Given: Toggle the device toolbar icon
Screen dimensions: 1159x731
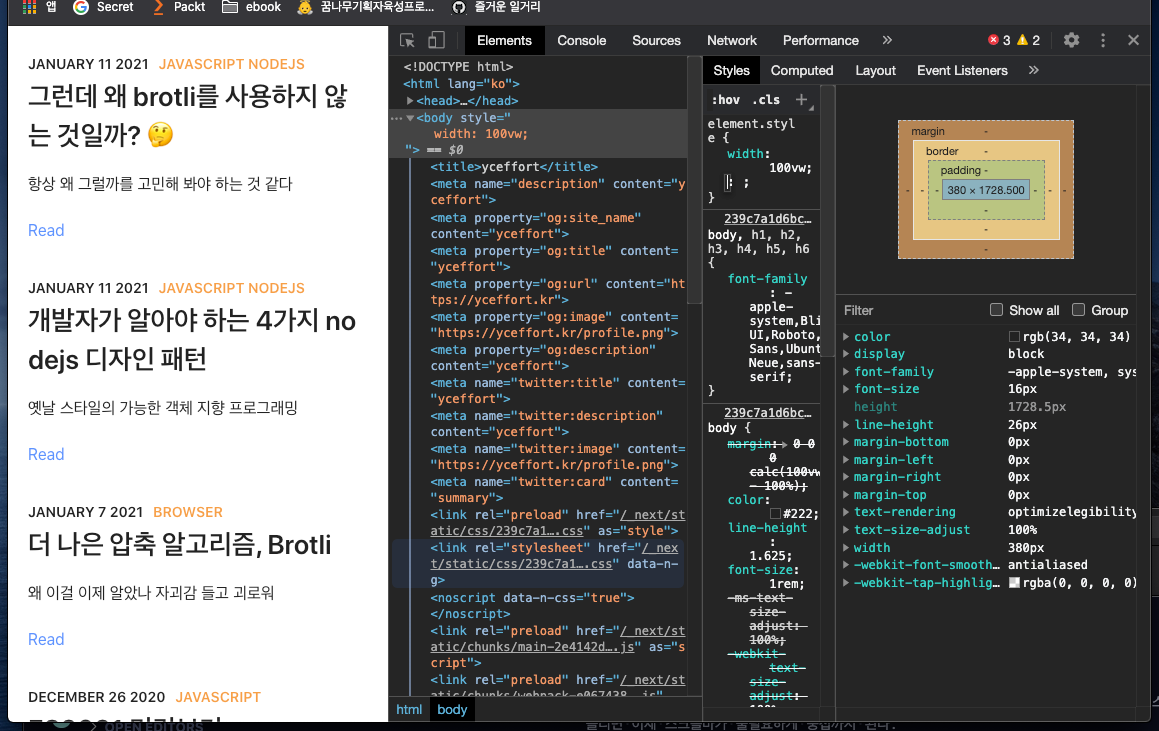Looking at the screenshot, I should pyautogui.click(x=436, y=41).
